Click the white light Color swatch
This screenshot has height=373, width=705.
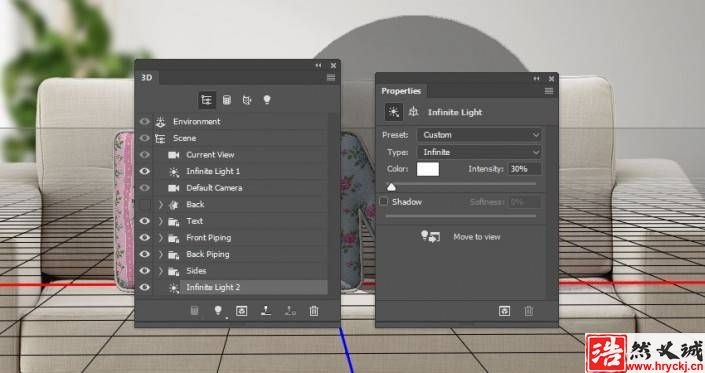coord(428,169)
